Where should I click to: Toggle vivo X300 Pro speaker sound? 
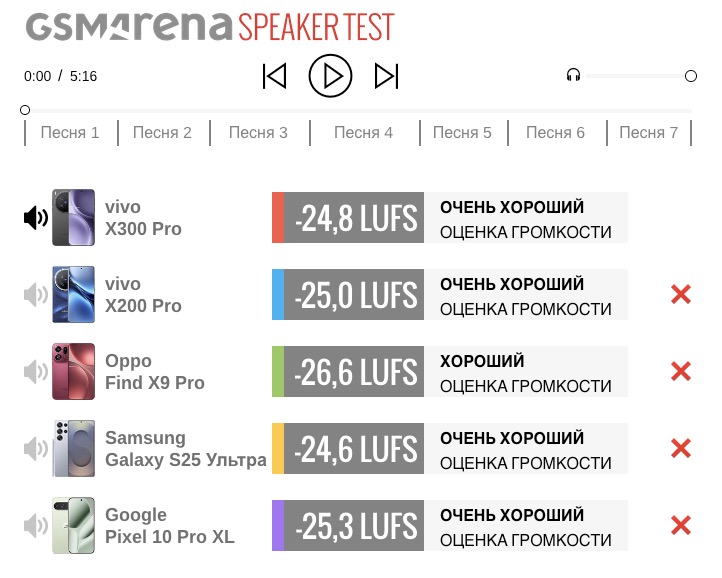35,218
